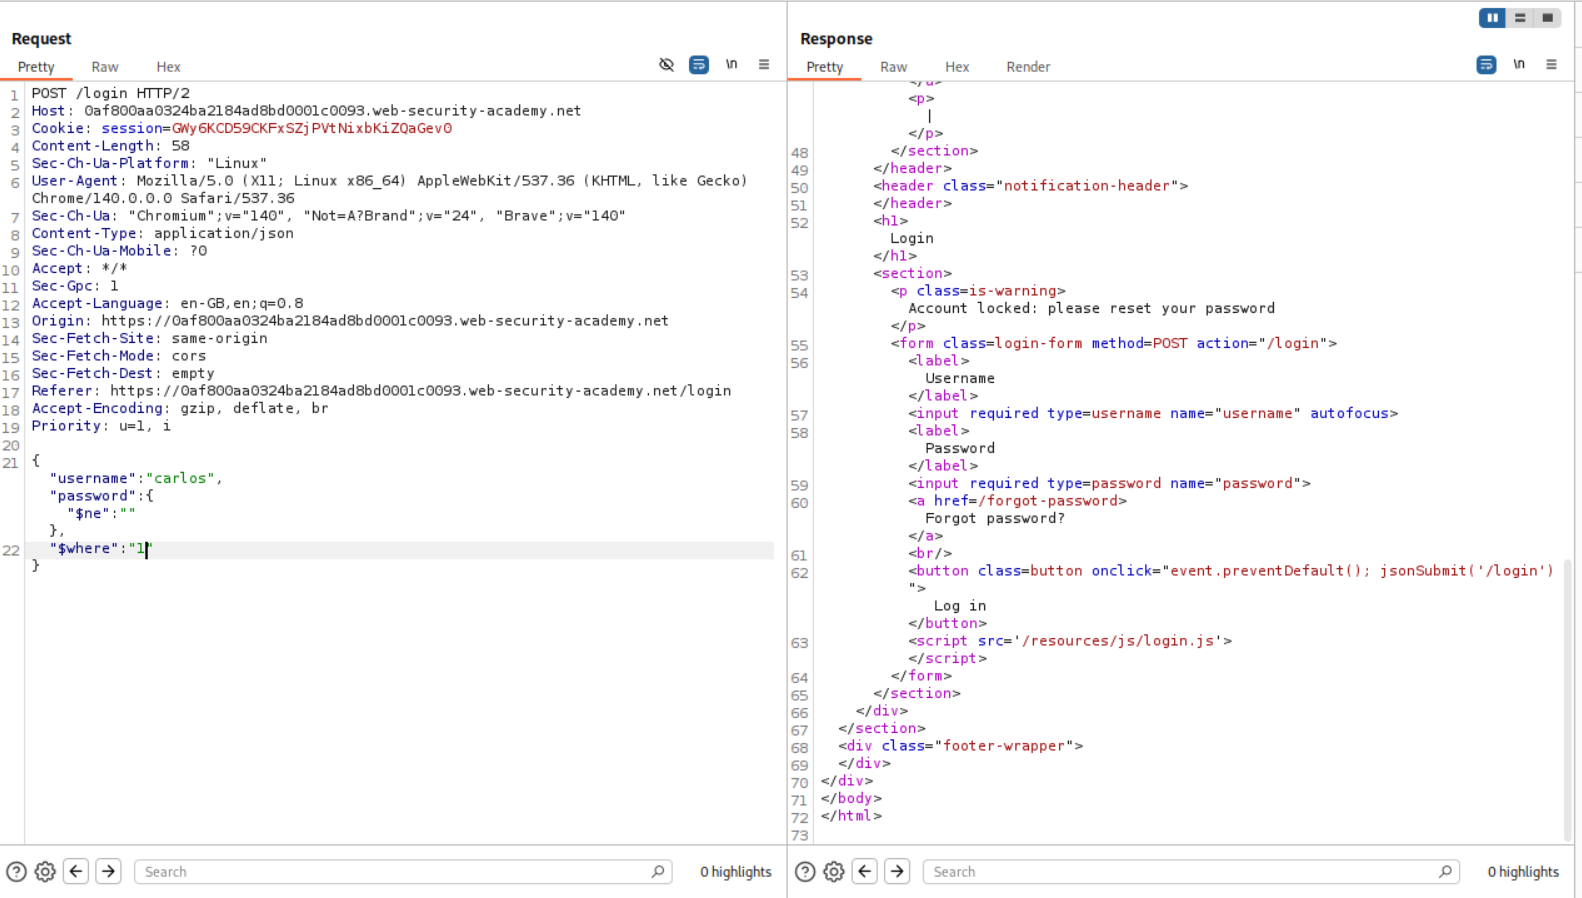The width and height of the screenshot is (1582, 898).
Task: Toggle word wrap icon in Request panel
Action: coord(699,65)
